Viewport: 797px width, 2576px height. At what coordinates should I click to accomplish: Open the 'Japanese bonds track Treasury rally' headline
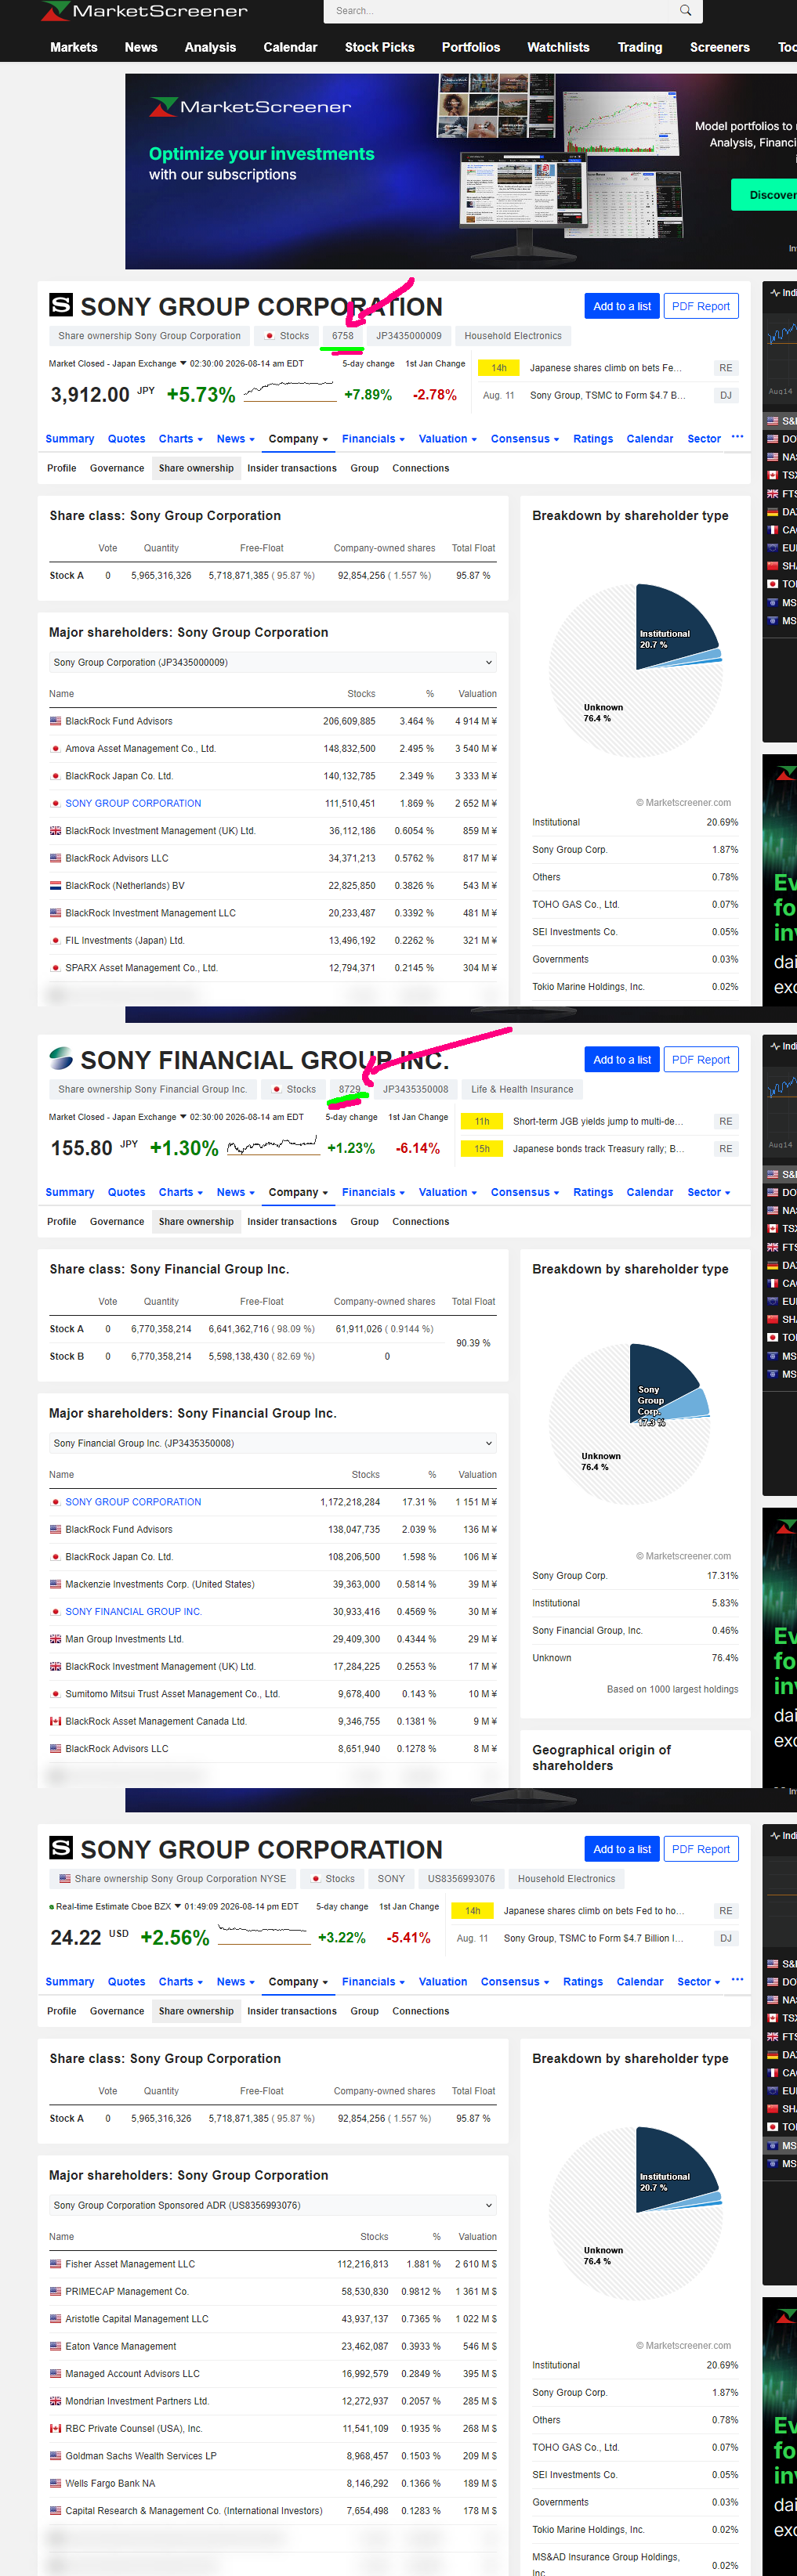click(x=599, y=1149)
